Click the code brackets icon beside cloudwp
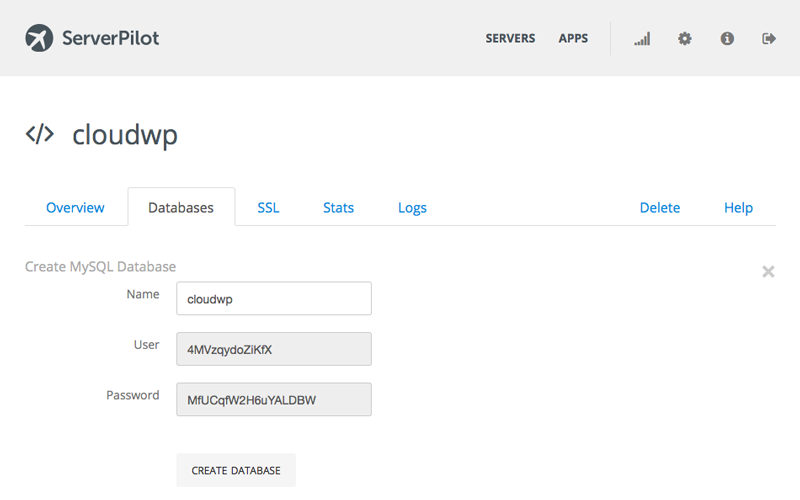 (40, 135)
